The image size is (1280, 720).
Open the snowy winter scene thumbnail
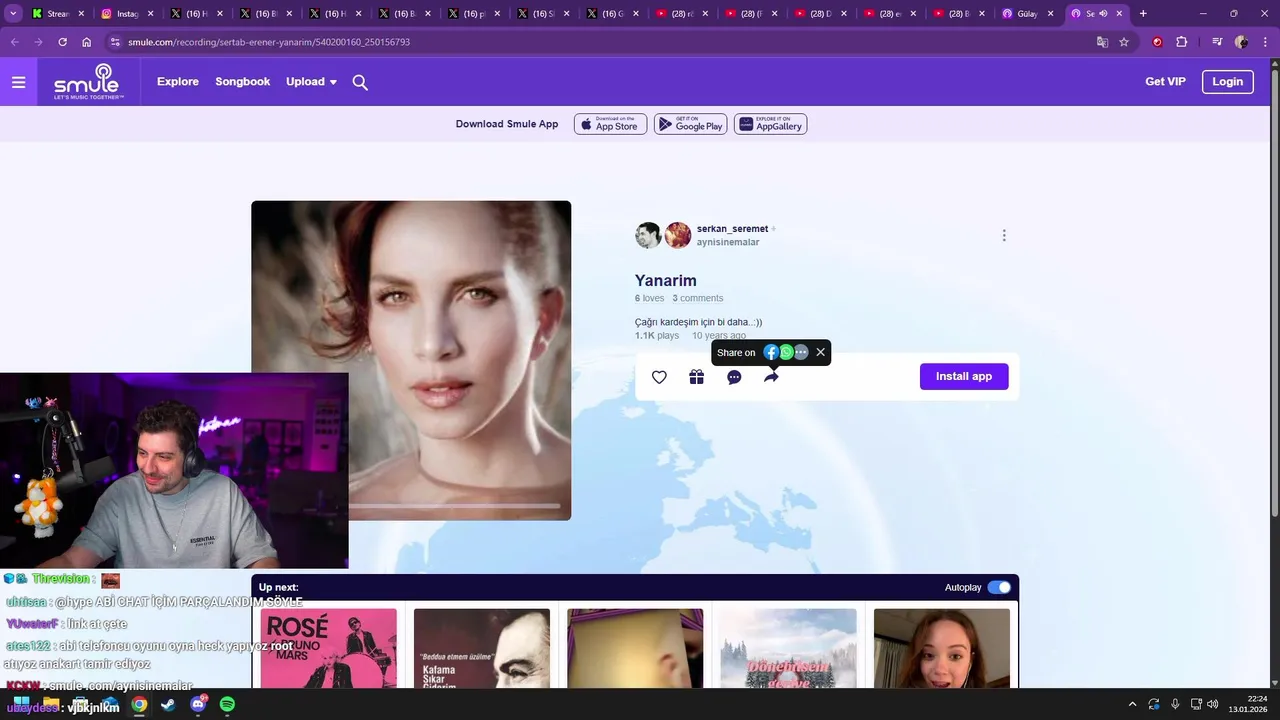[x=788, y=648]
